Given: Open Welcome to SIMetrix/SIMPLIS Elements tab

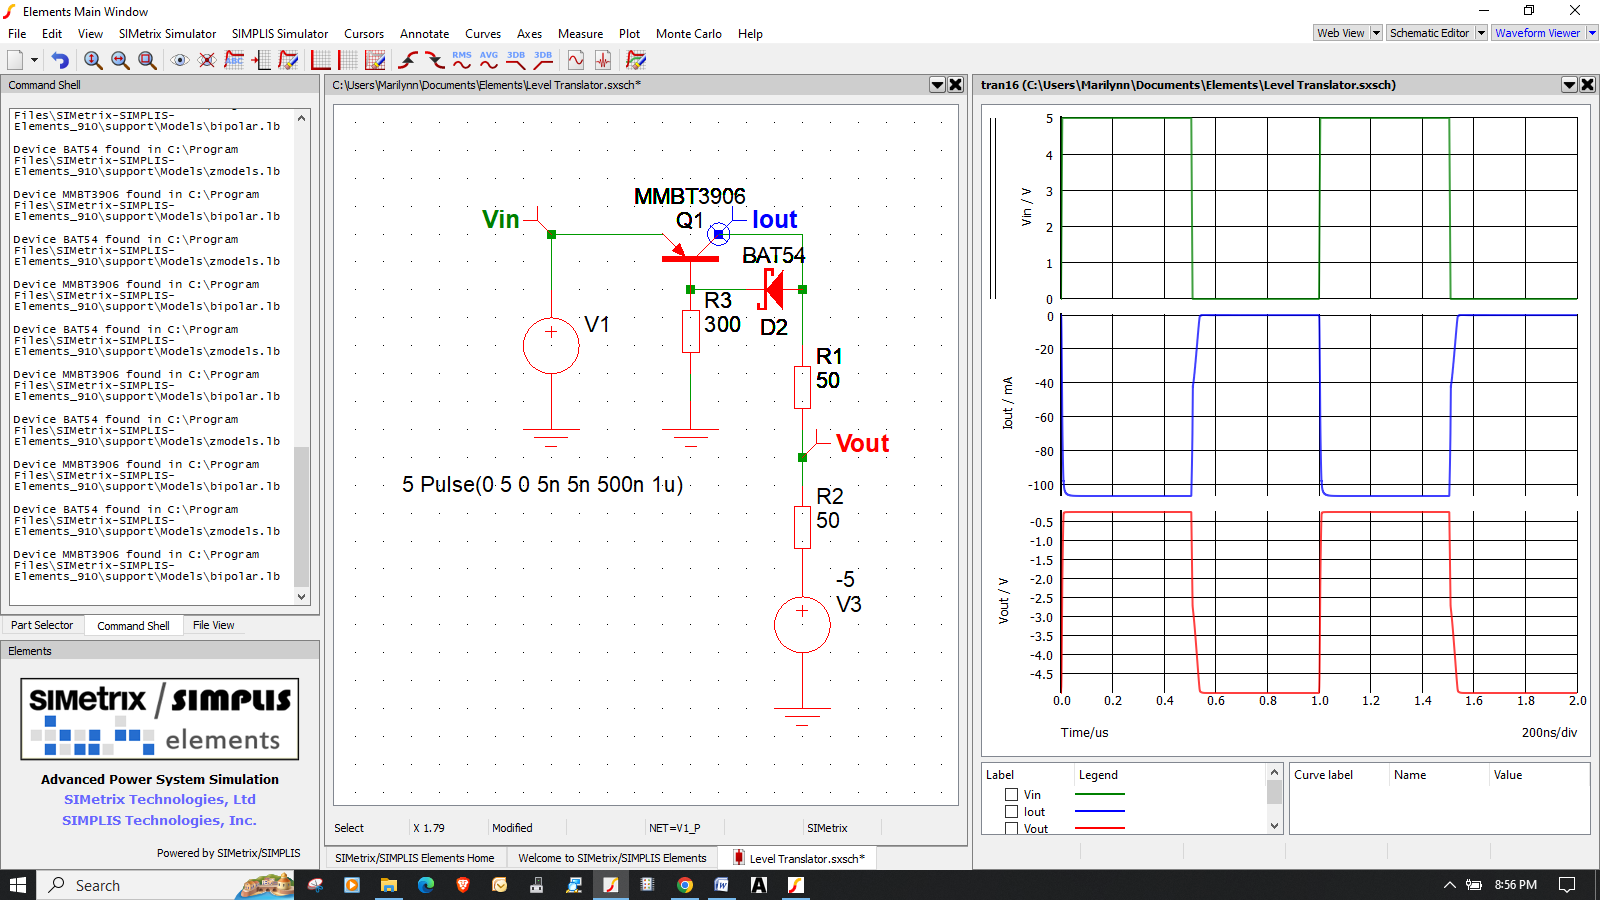Looking at the screenshot, I should (x=612, y=858).
